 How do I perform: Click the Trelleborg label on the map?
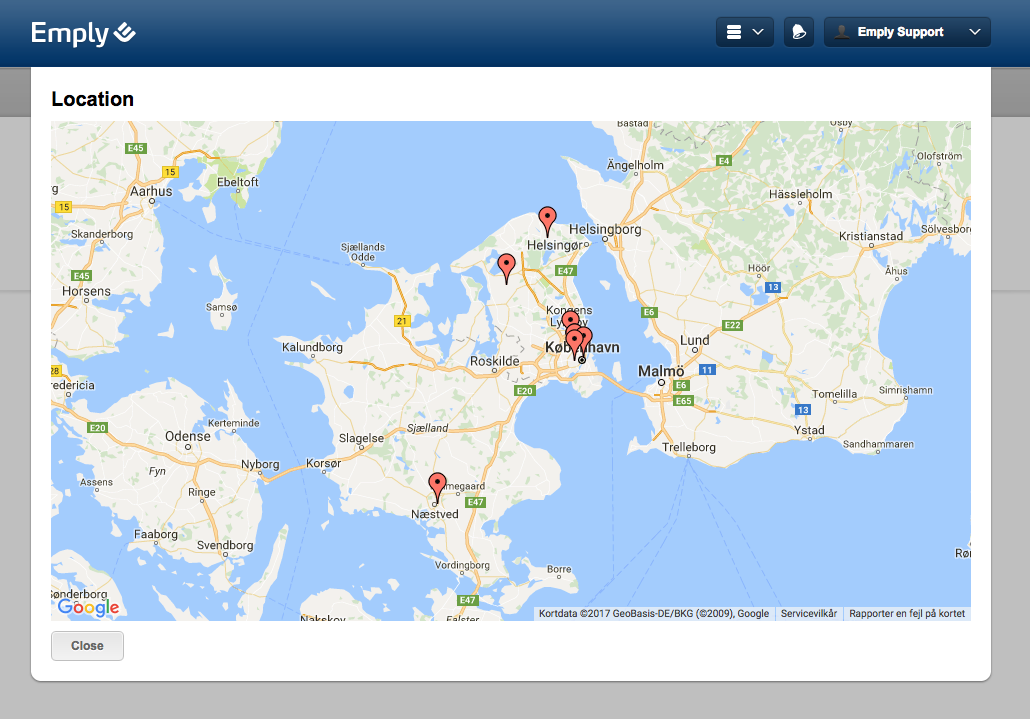tap(688, 447)
